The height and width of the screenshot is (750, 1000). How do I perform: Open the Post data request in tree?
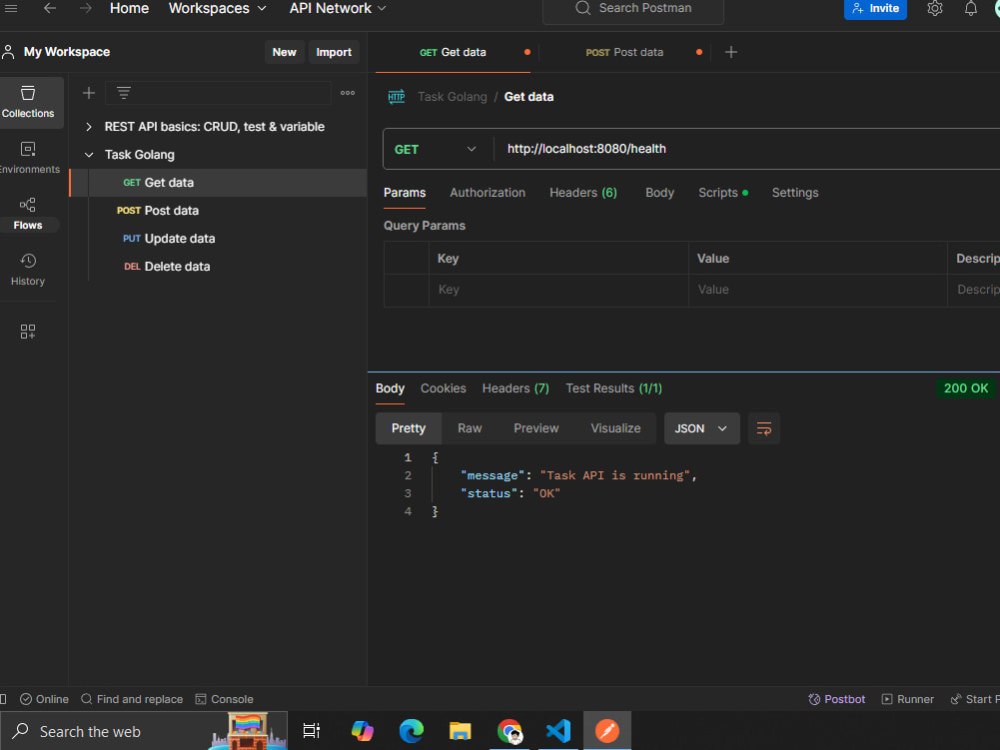coord(218,210)
